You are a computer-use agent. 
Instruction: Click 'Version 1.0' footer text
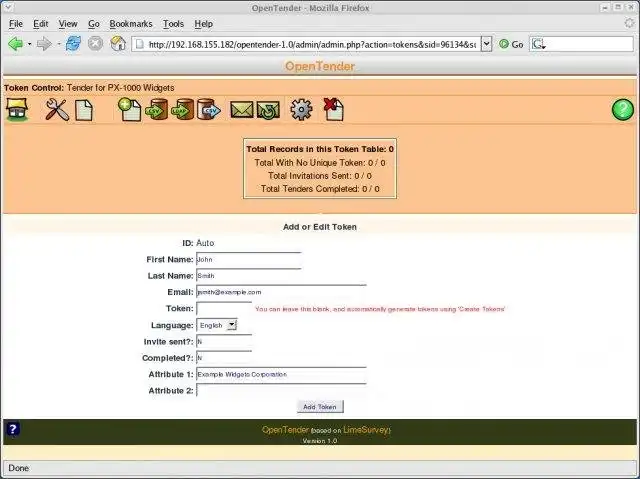click(320, 441)
